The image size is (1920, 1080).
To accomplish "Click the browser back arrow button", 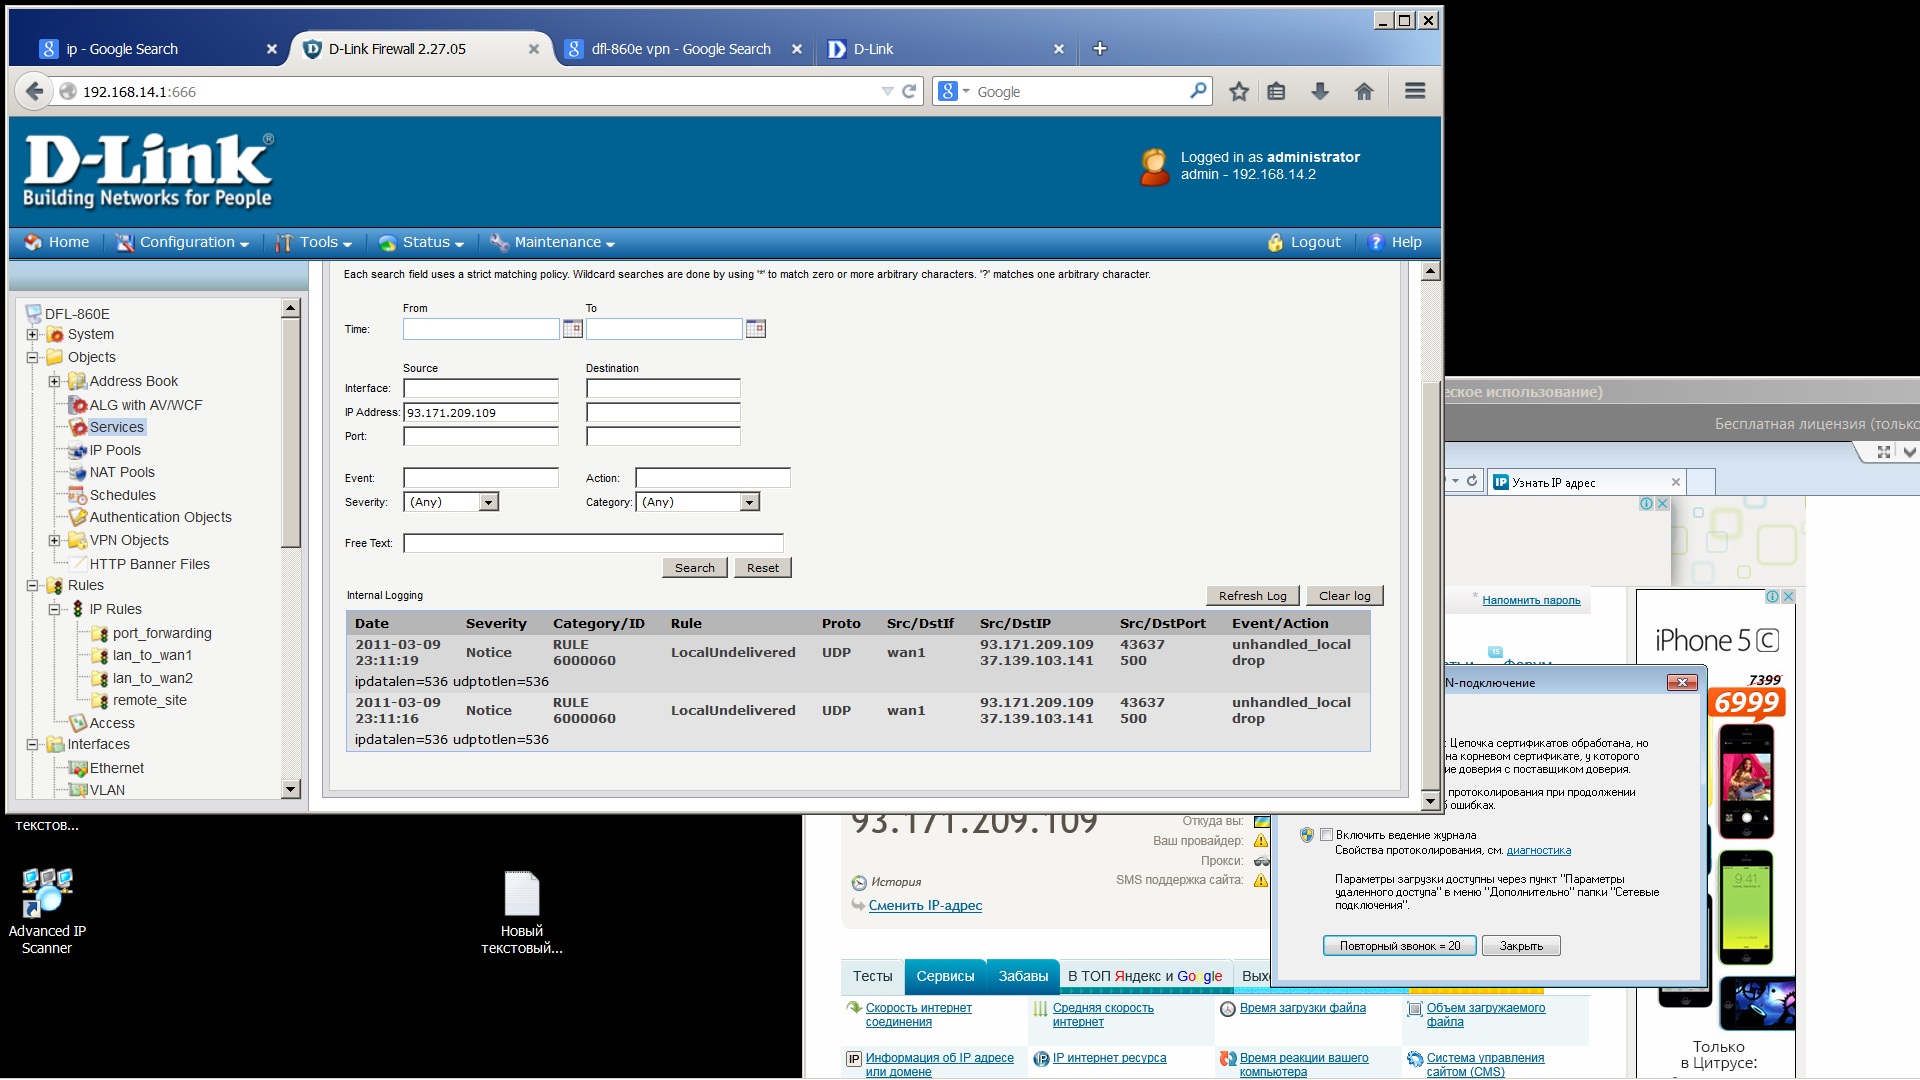I will pyautogui.click(x=35, y=92).
